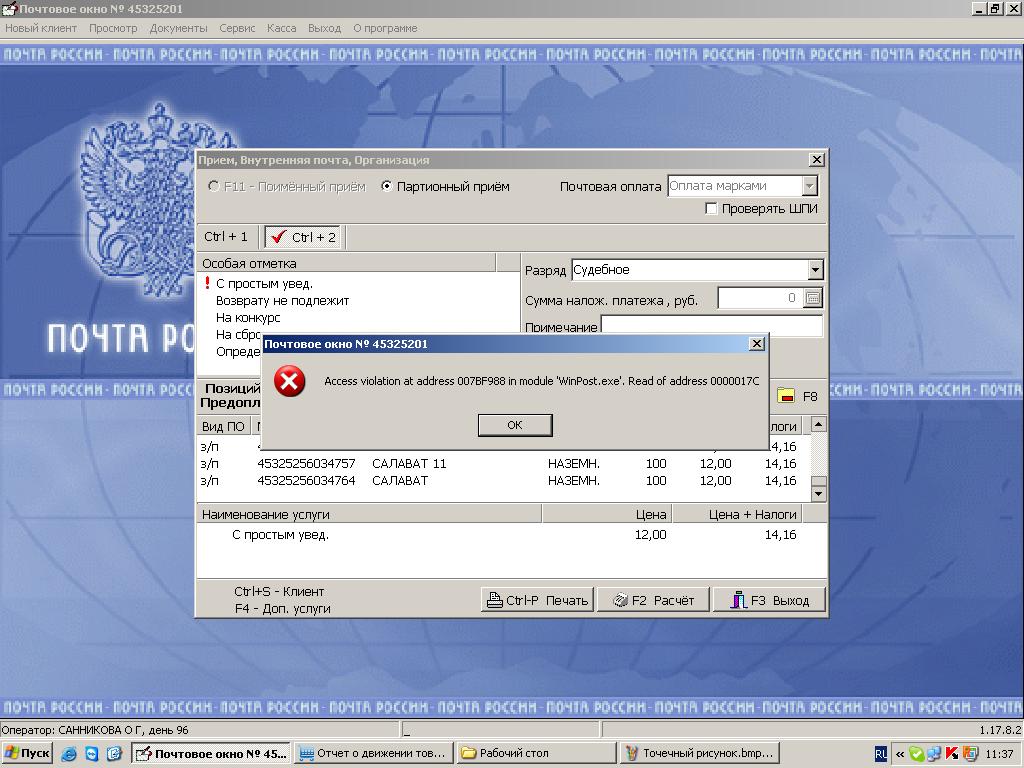Viewport: 1024px width, 768px height.
Task: Switch to Отчет о движении тов... taskbar button
Action: pyautogui.click(x=373, y=753)
